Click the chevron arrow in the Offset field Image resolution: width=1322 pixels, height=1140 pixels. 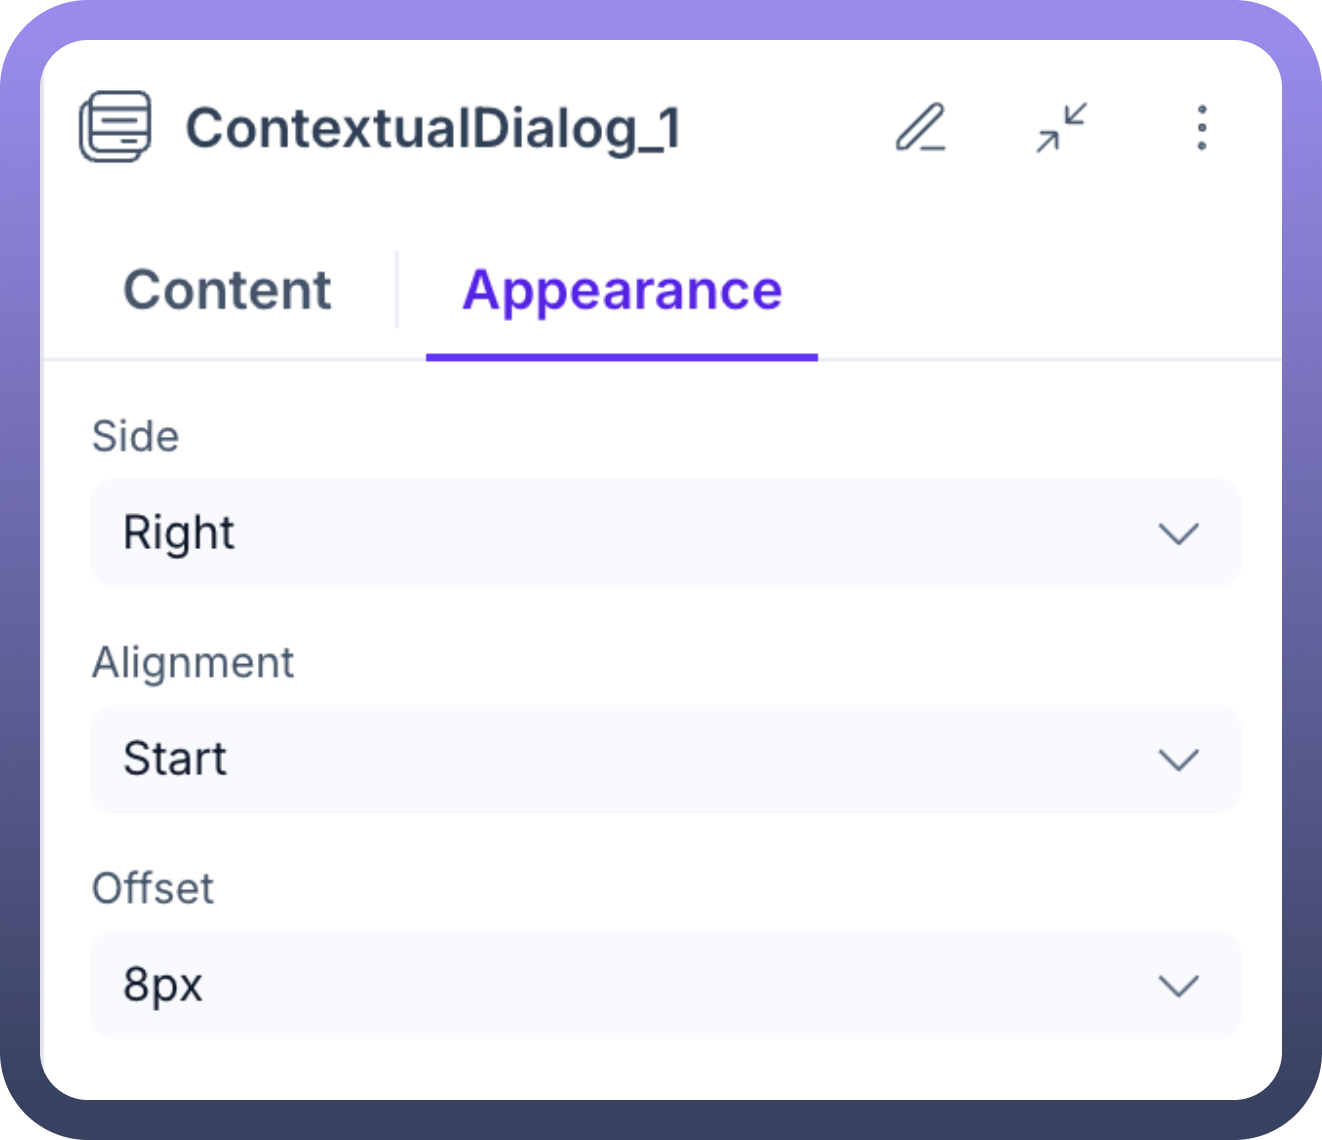point(1178,986)
